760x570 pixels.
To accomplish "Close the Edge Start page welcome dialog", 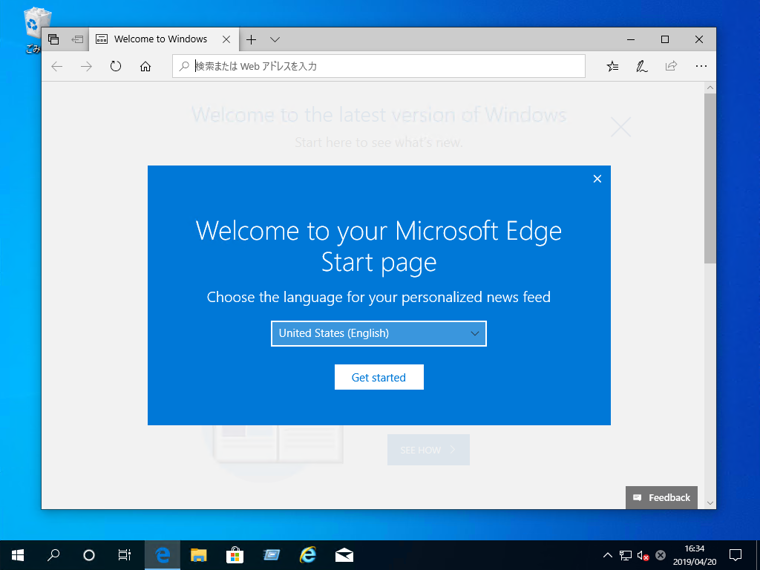I will [x=597, y=179].
